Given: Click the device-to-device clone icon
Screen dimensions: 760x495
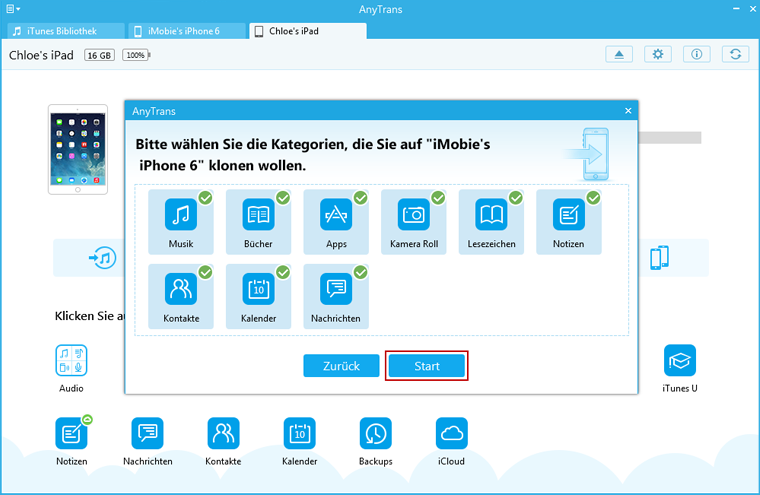Looking at the screenshot, I should point(659,257).
